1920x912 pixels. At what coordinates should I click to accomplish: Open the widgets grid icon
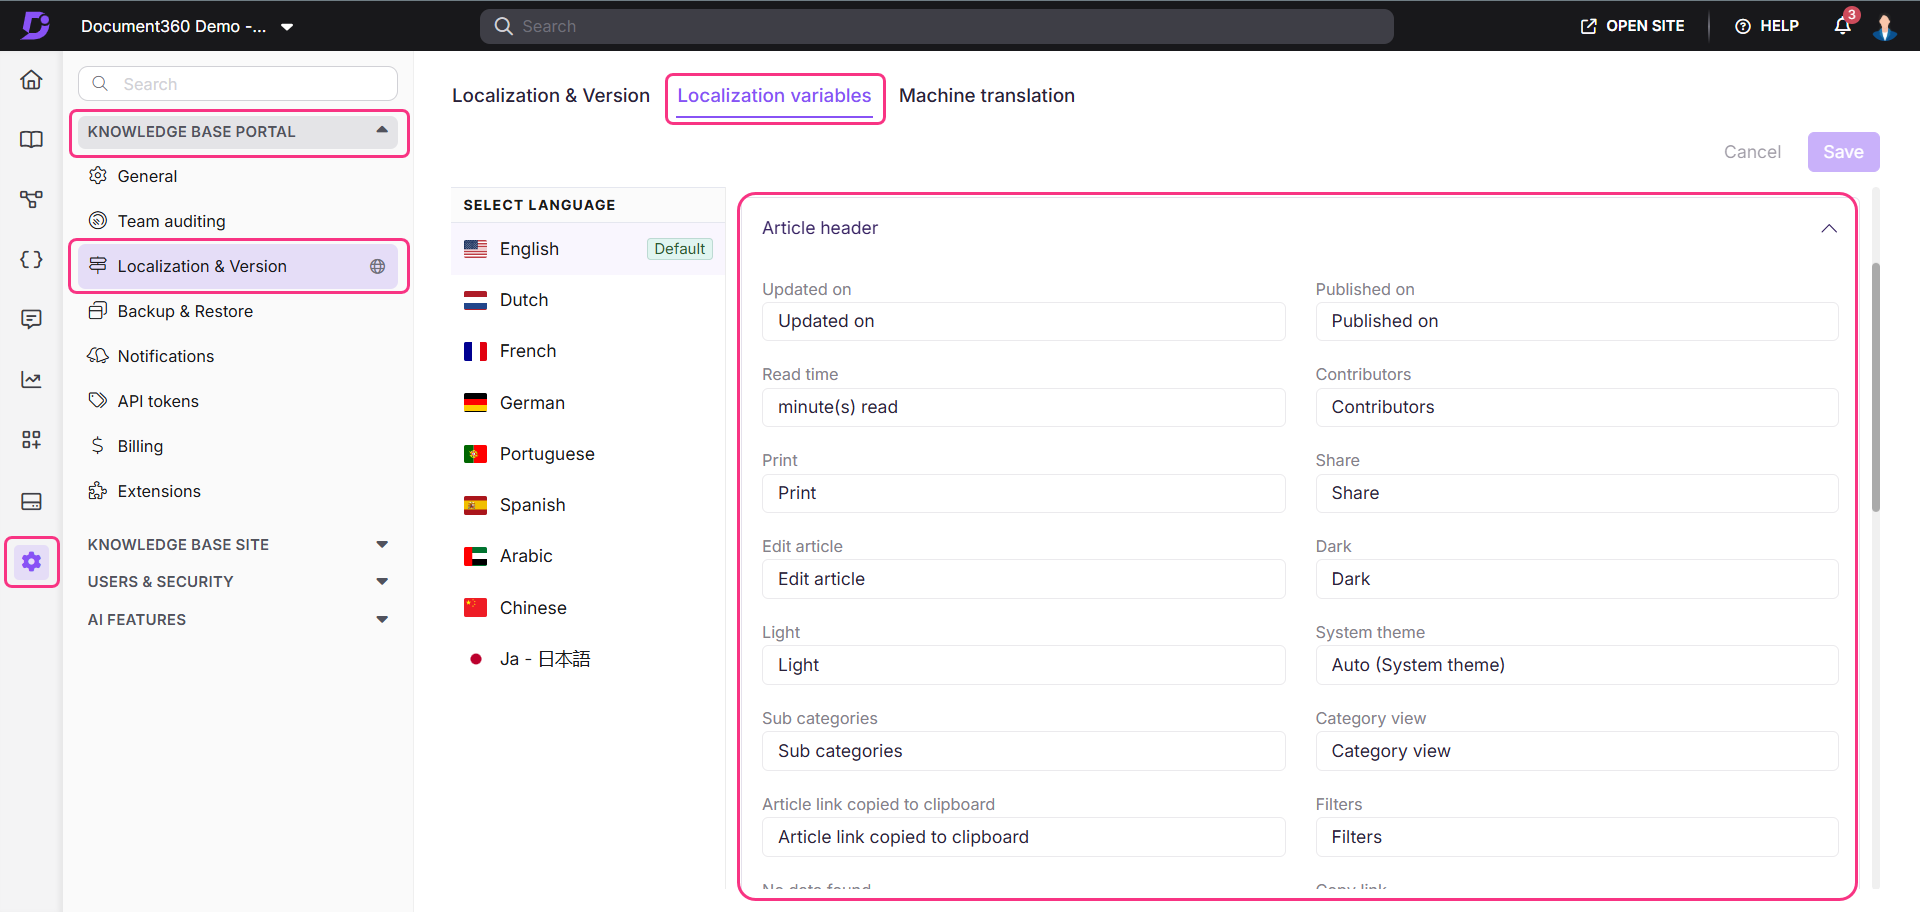(x=31, y=440)
